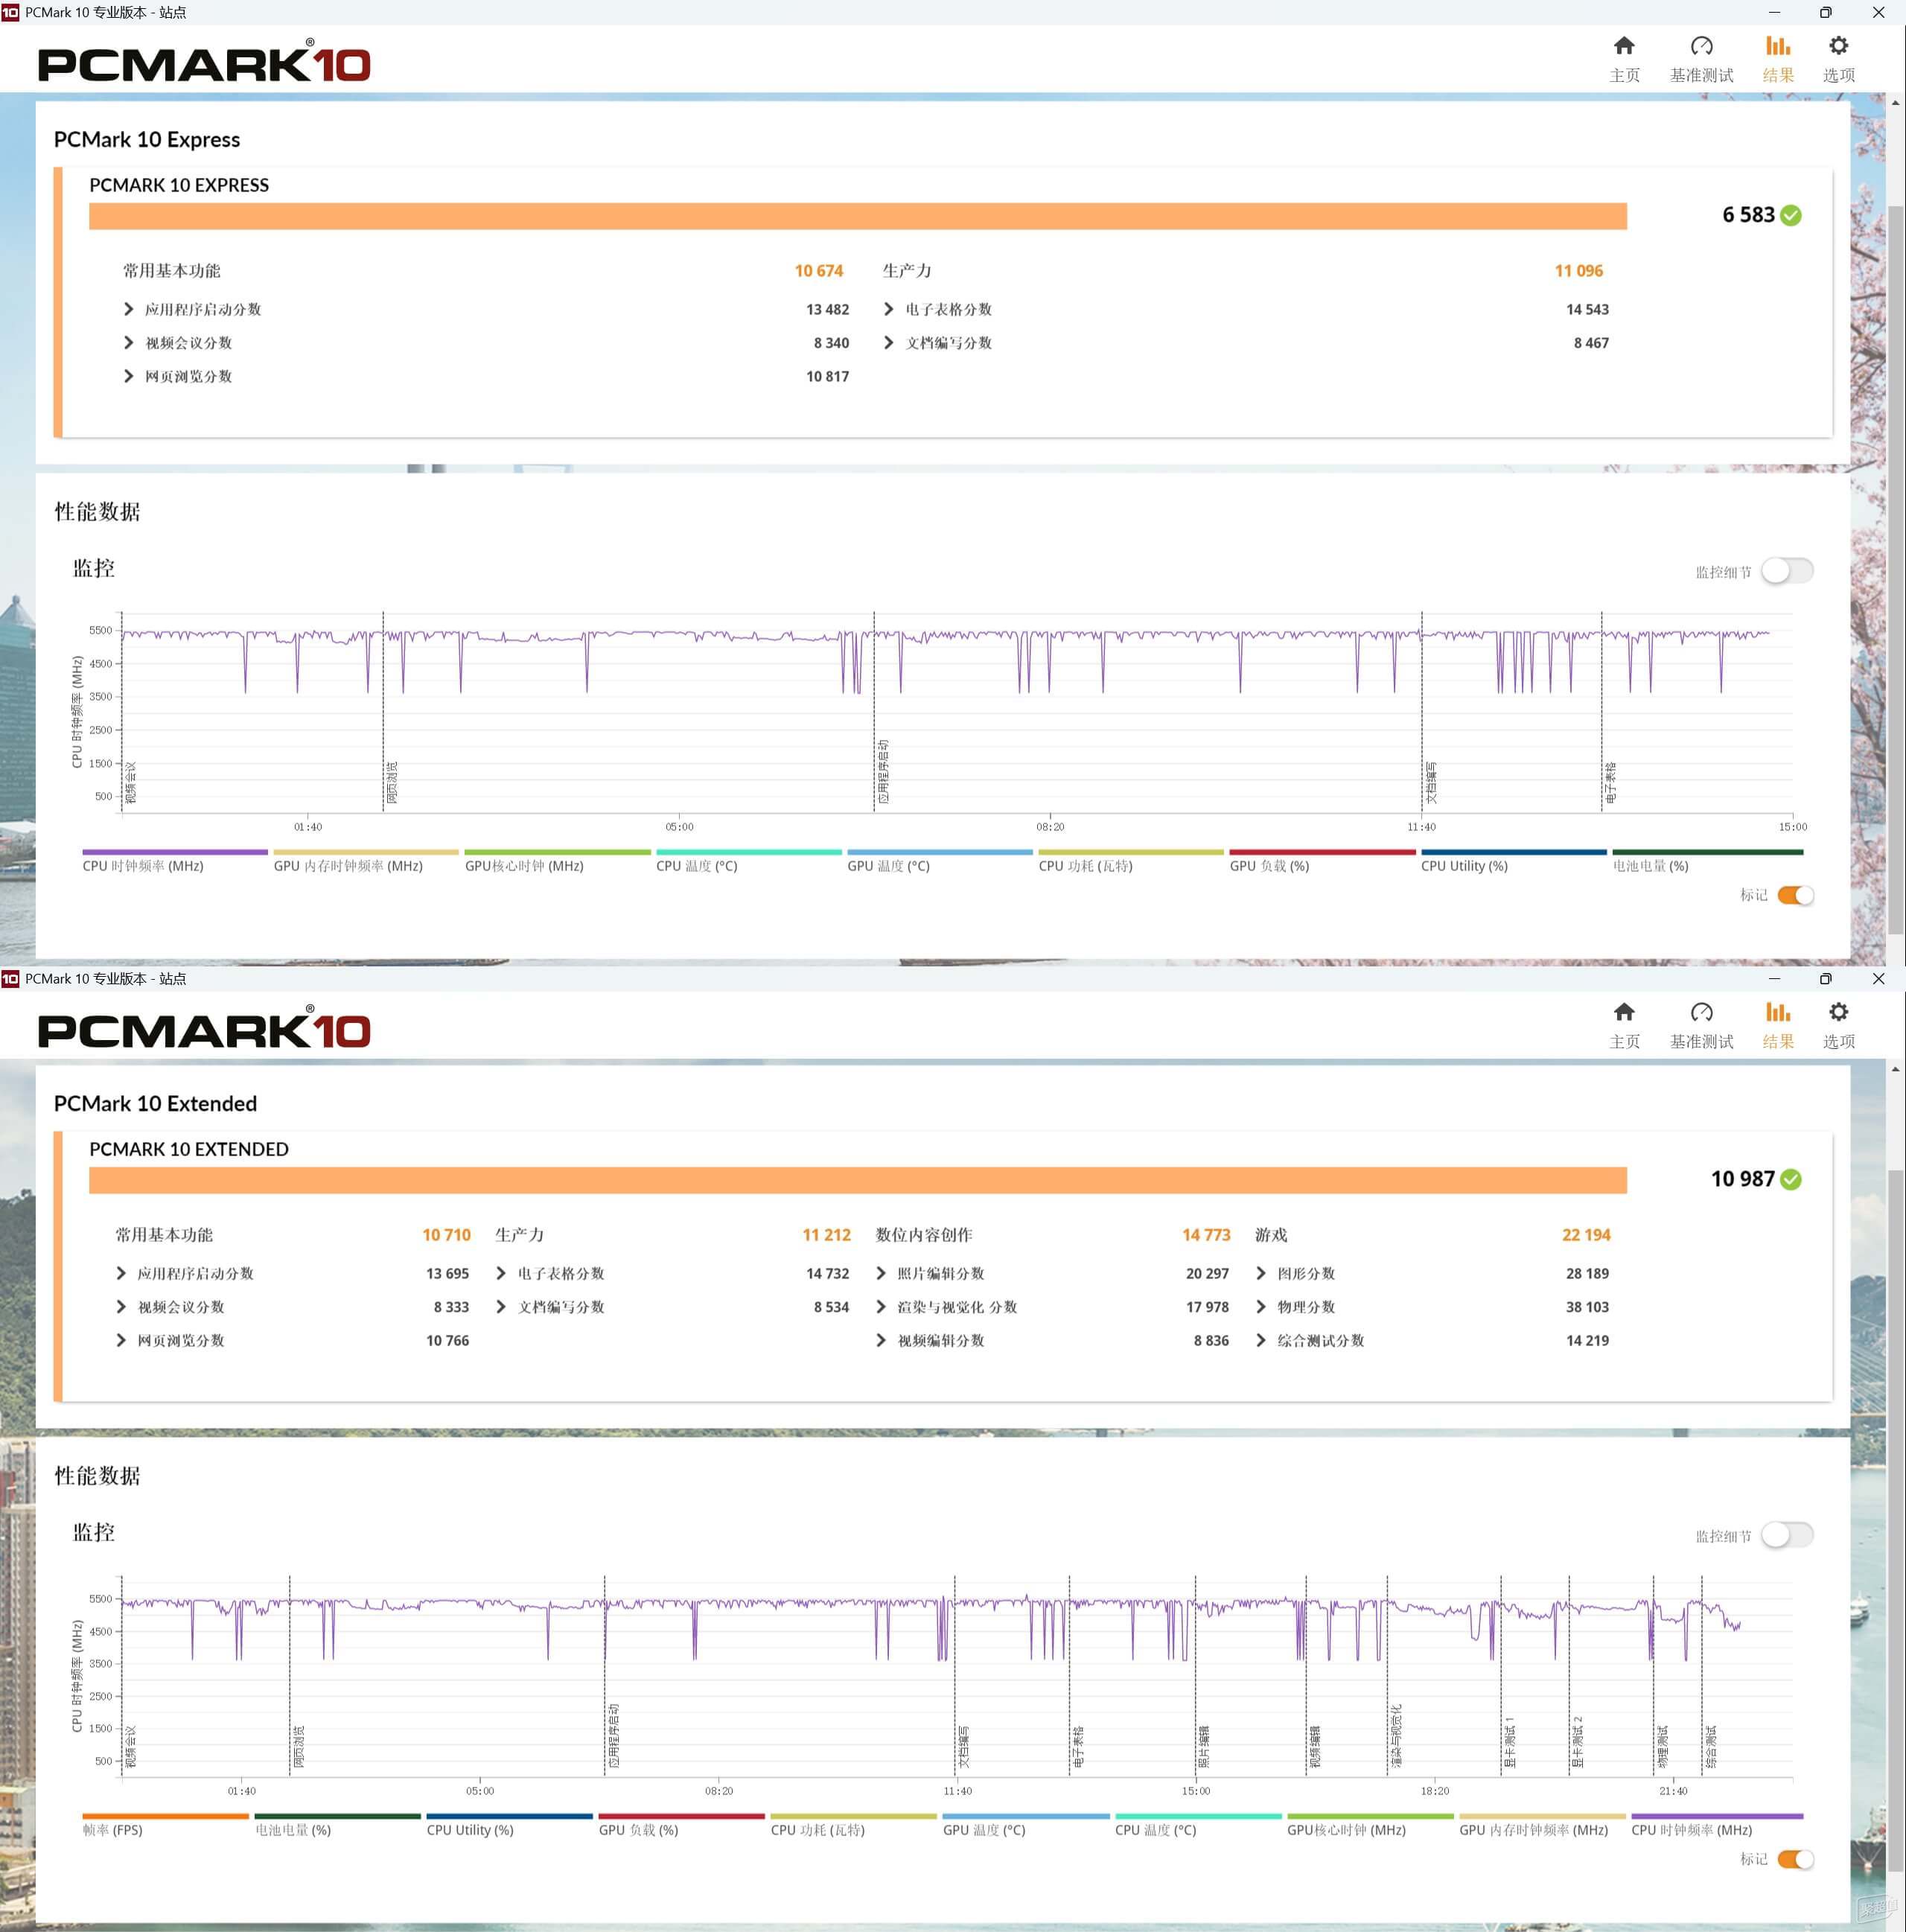1906x1932 pixels.
Task: Toggle the markers switch in Extended window
Action: (1796, 1859)
